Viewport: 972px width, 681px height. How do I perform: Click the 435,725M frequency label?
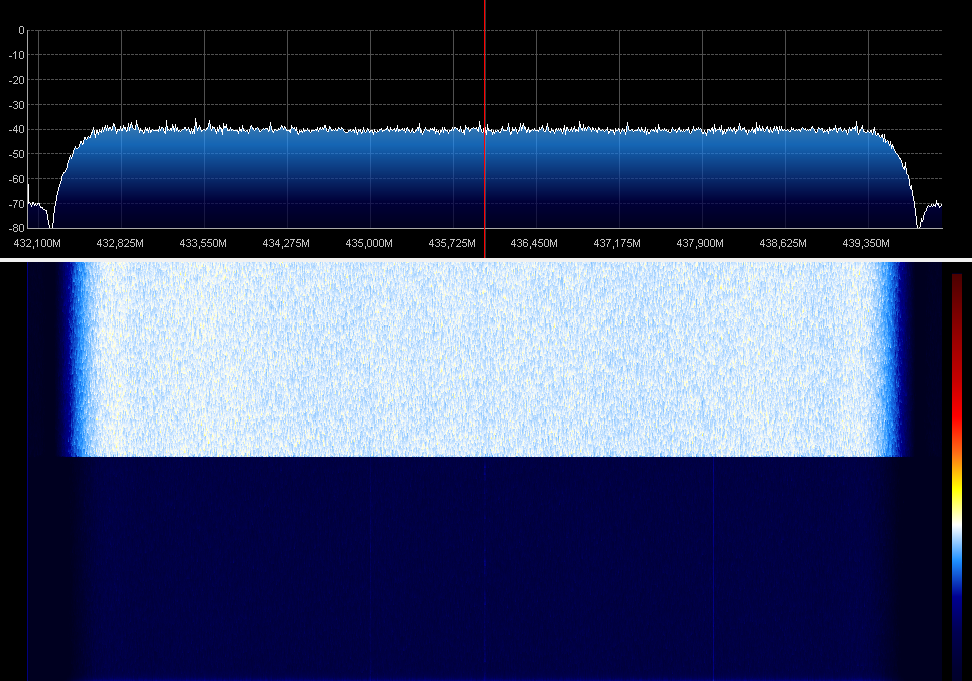[453, 244]
